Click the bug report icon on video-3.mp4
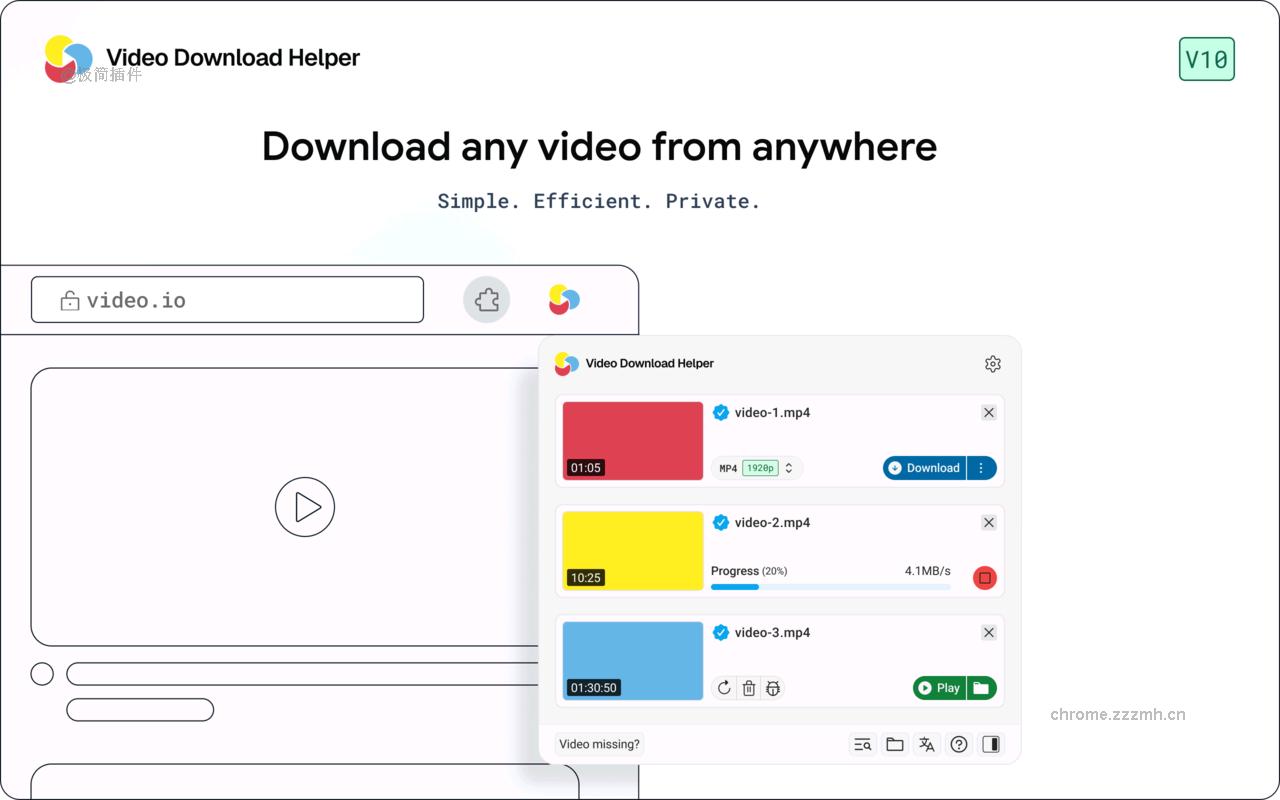Viewport: 1280px width, 800px height. point(772,688)
